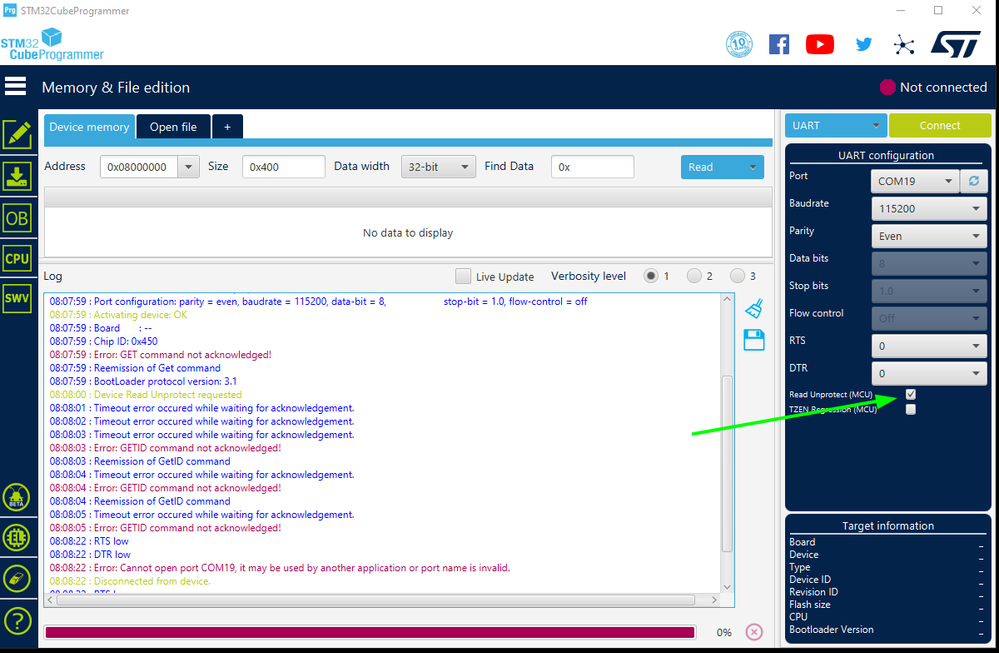Screen dimensions: 999x653
Task: Click 'Cannot open port COM19' error line
Action: (x=280, y=568)
